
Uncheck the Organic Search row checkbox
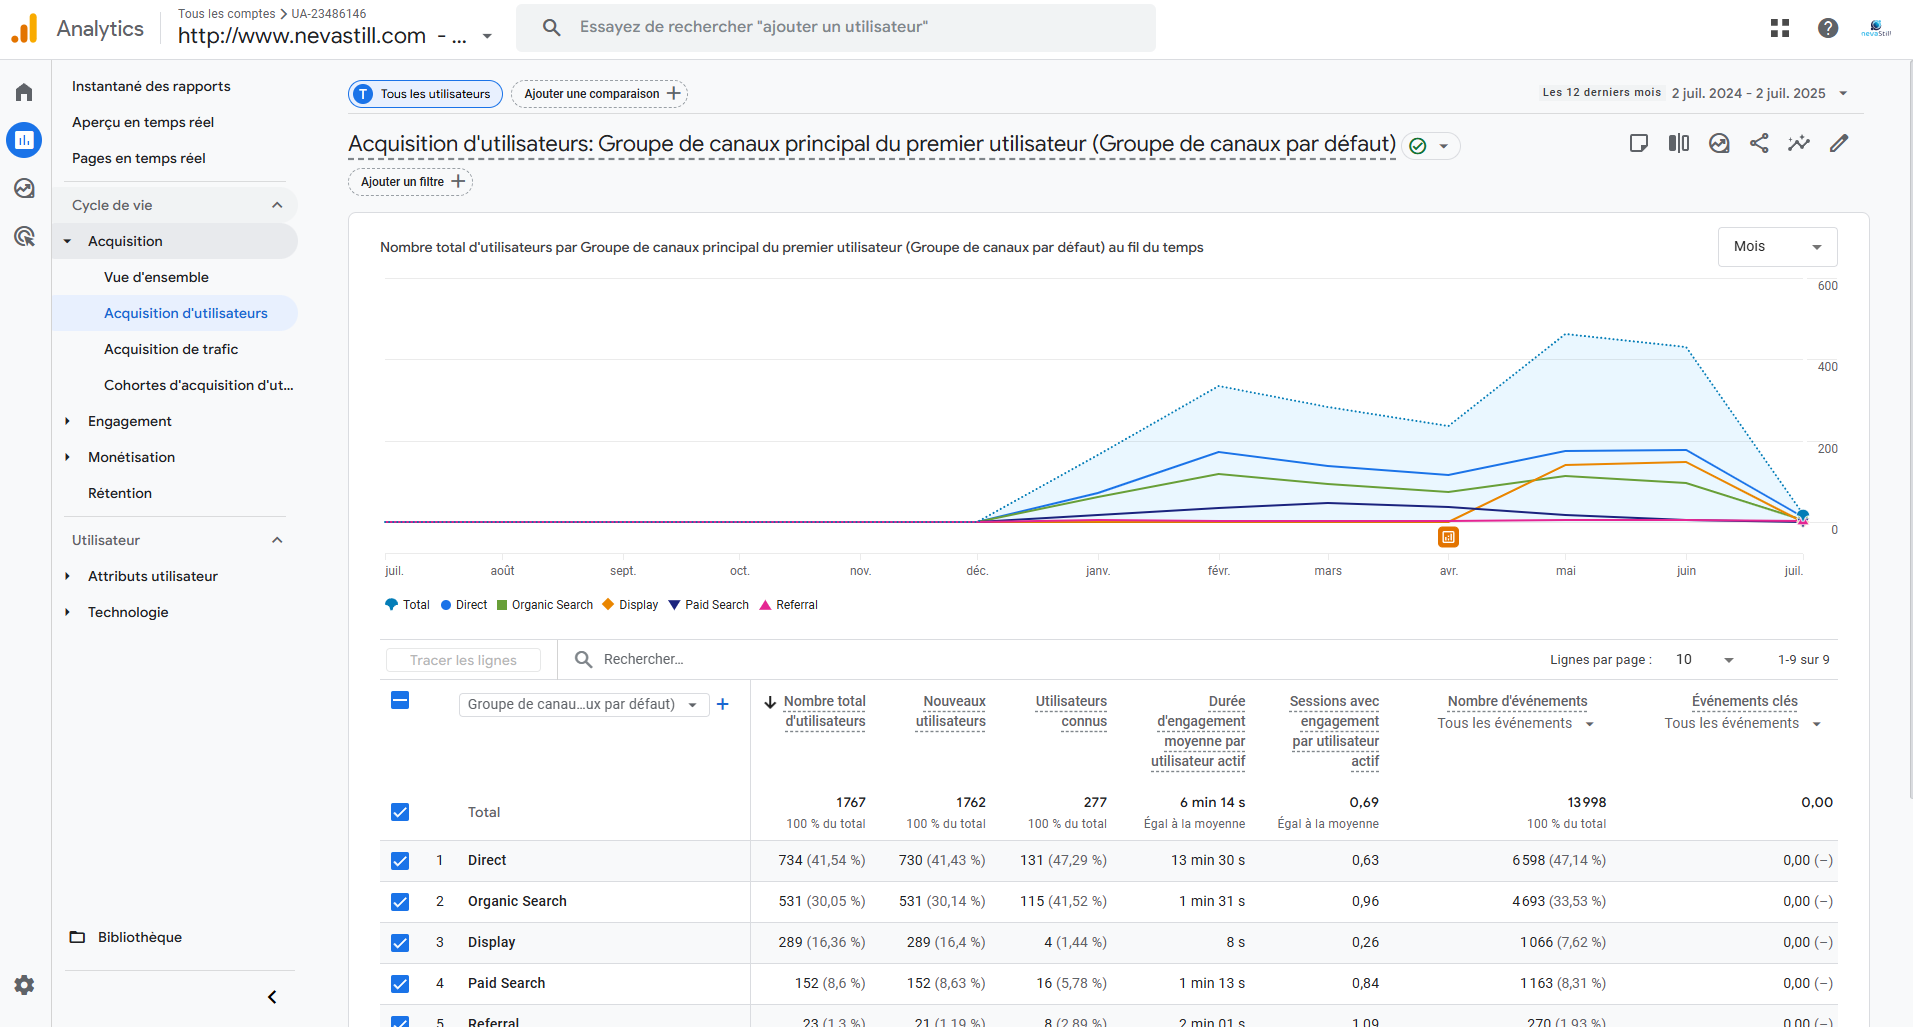coord(400,901)
